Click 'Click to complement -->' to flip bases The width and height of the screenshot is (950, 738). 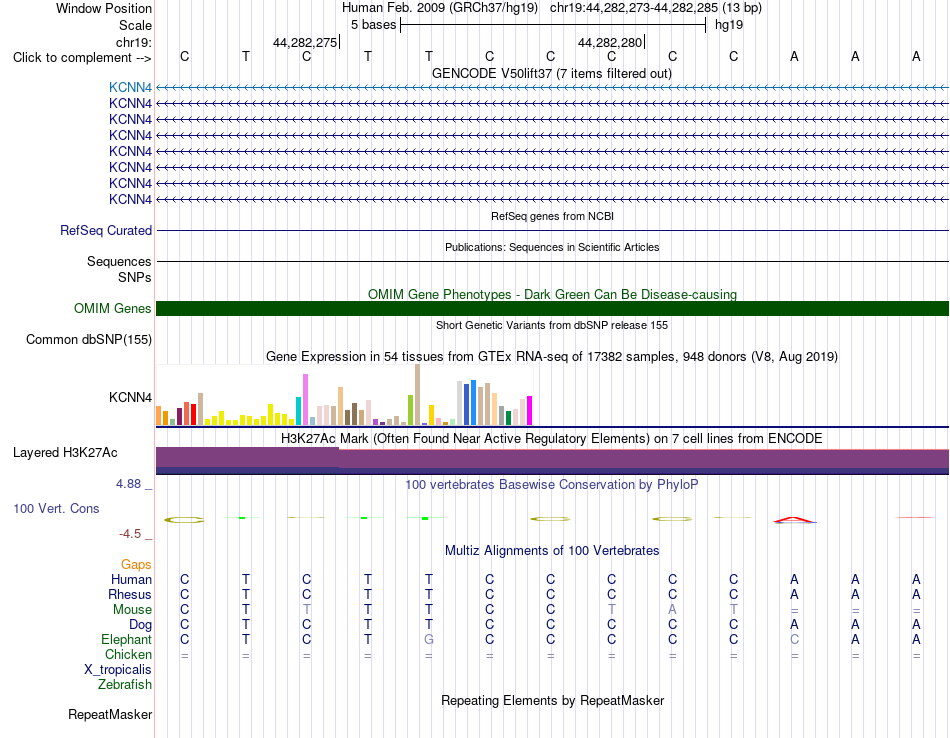[82, 58]
